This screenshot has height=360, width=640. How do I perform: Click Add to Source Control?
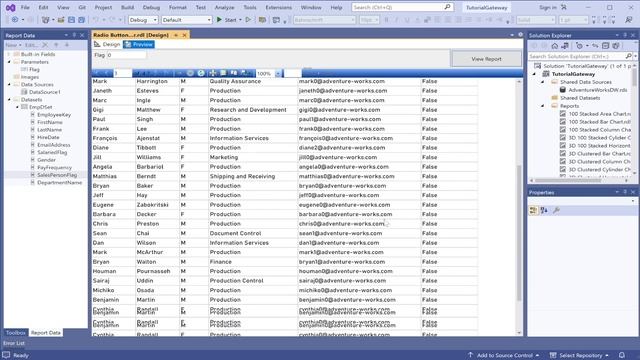point(504,355)
